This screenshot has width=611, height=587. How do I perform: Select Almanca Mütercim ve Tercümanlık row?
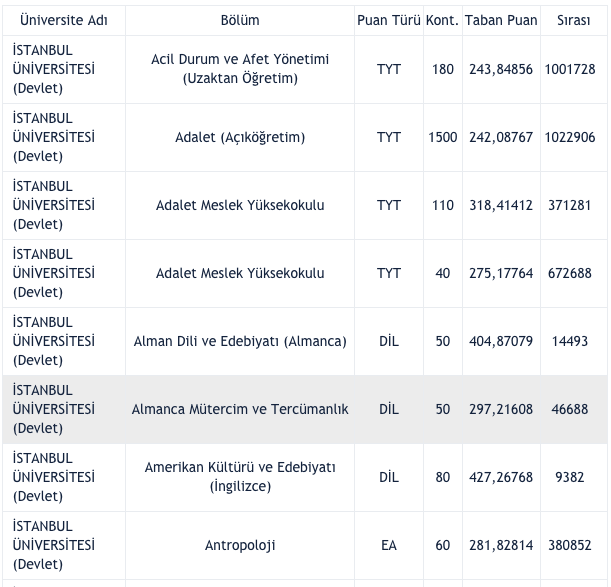click(240, 409)
